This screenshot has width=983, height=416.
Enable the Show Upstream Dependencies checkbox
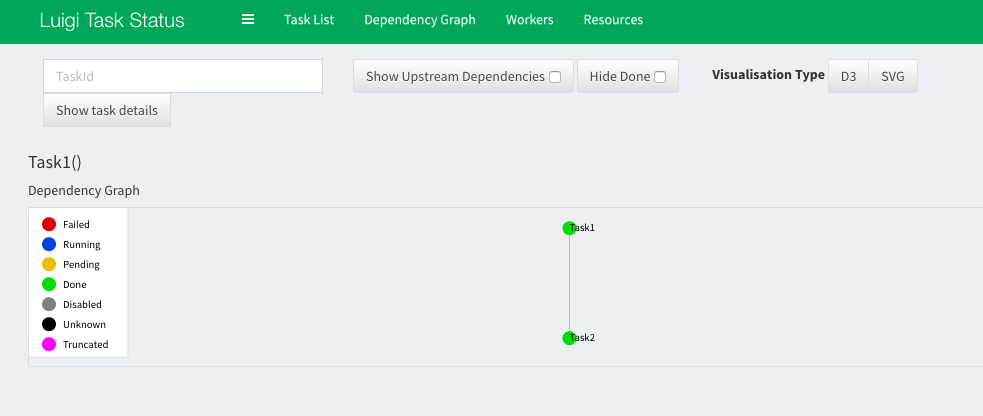click(x=555, y=77)
